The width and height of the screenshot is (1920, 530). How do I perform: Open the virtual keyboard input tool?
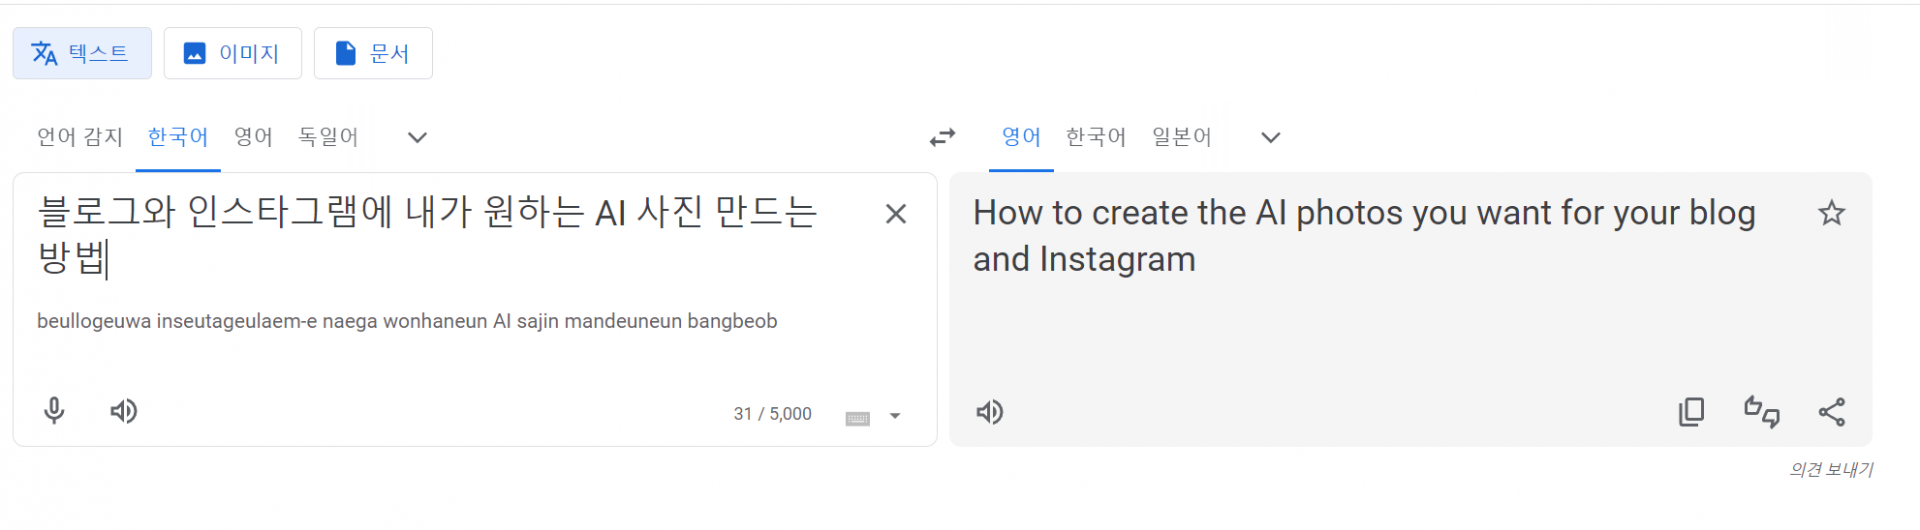click(x=857, y=418)
